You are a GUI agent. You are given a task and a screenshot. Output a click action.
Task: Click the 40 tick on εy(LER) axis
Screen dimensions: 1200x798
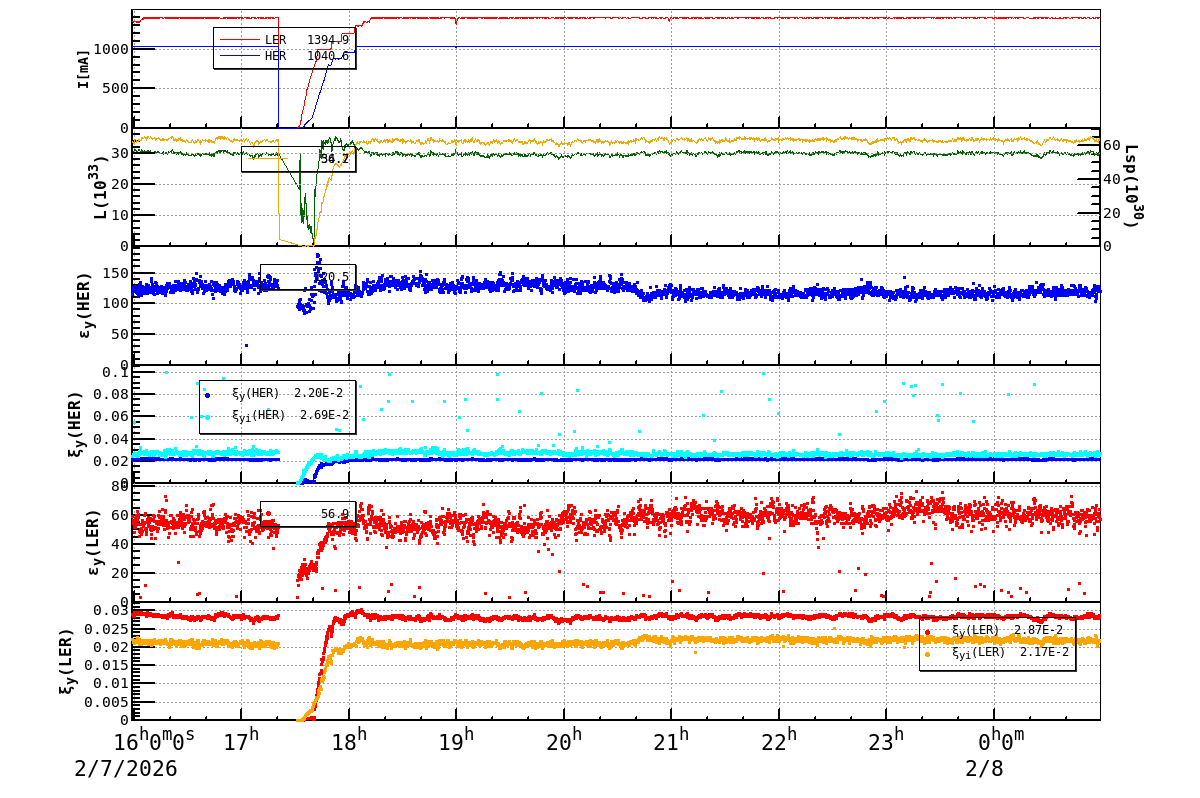(121, 544)
